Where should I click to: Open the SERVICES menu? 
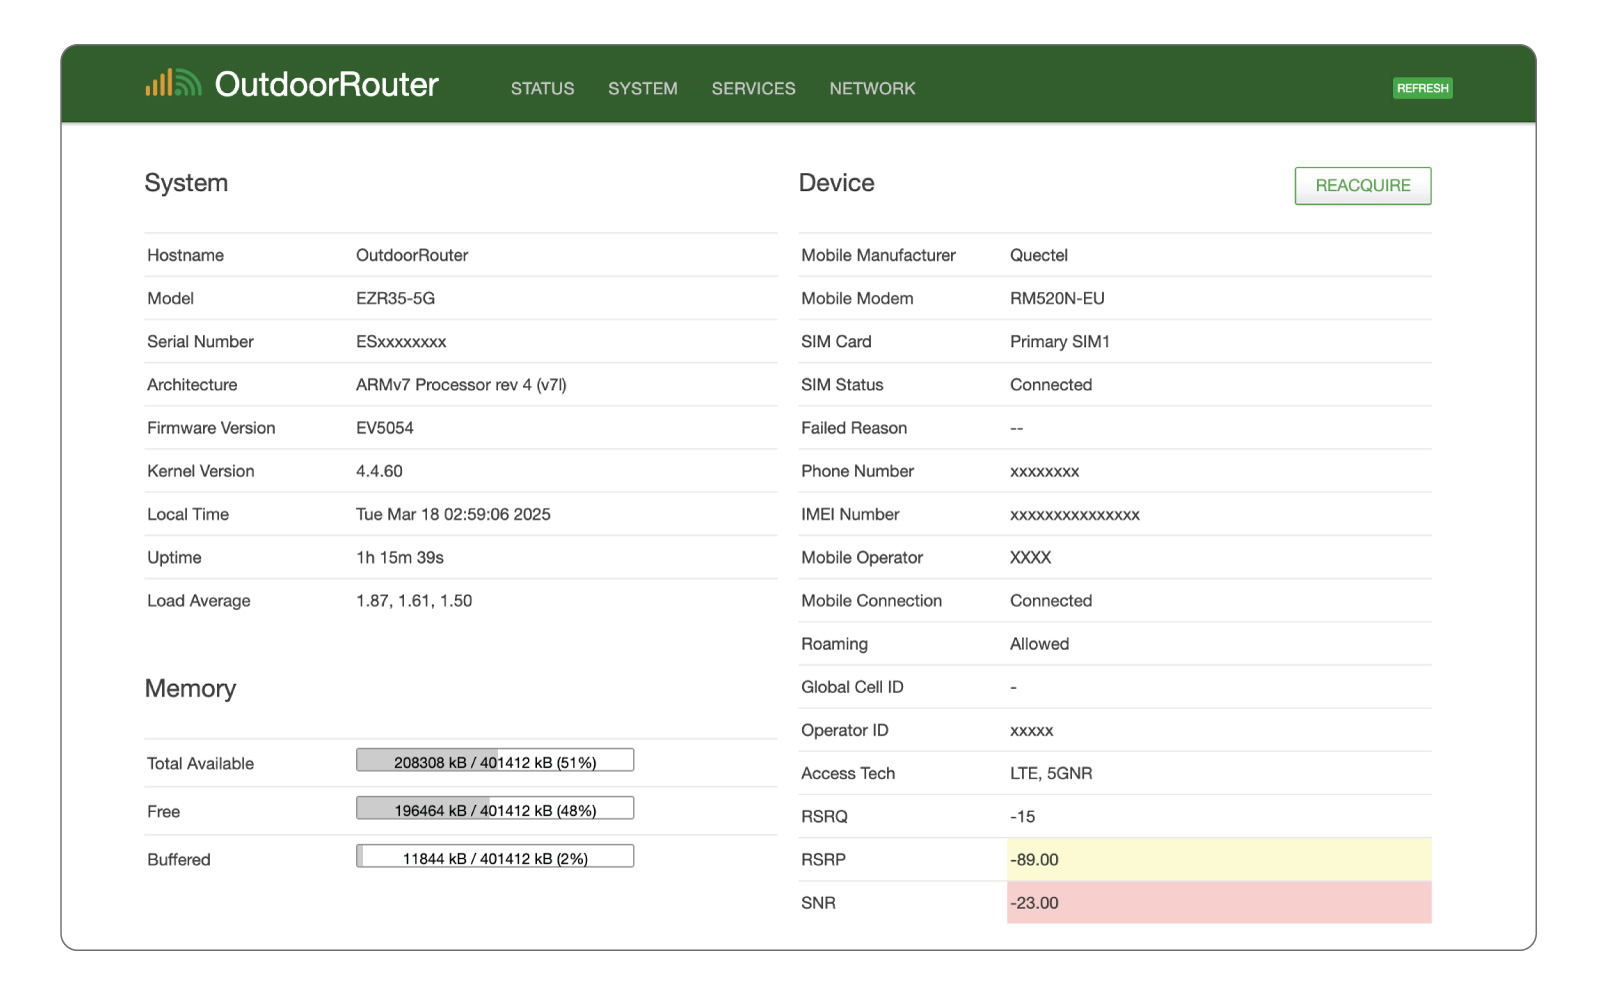(753, 89)
